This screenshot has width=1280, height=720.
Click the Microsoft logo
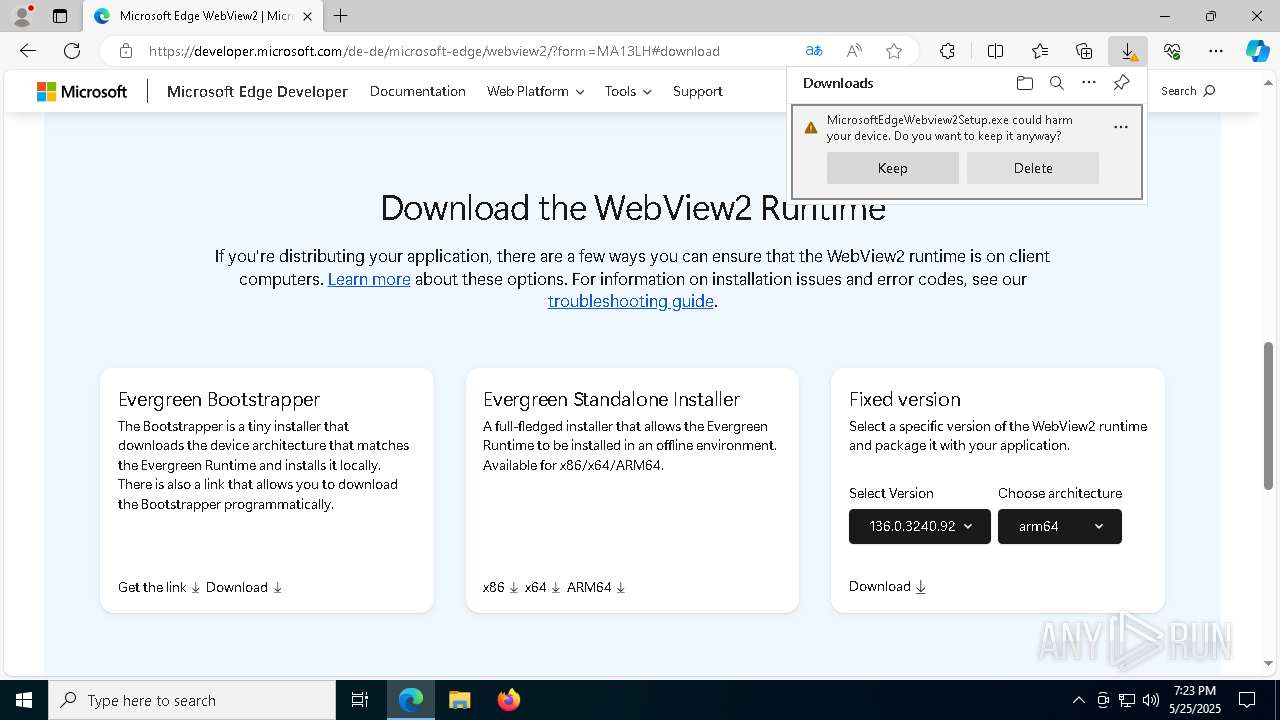[82, 91]
